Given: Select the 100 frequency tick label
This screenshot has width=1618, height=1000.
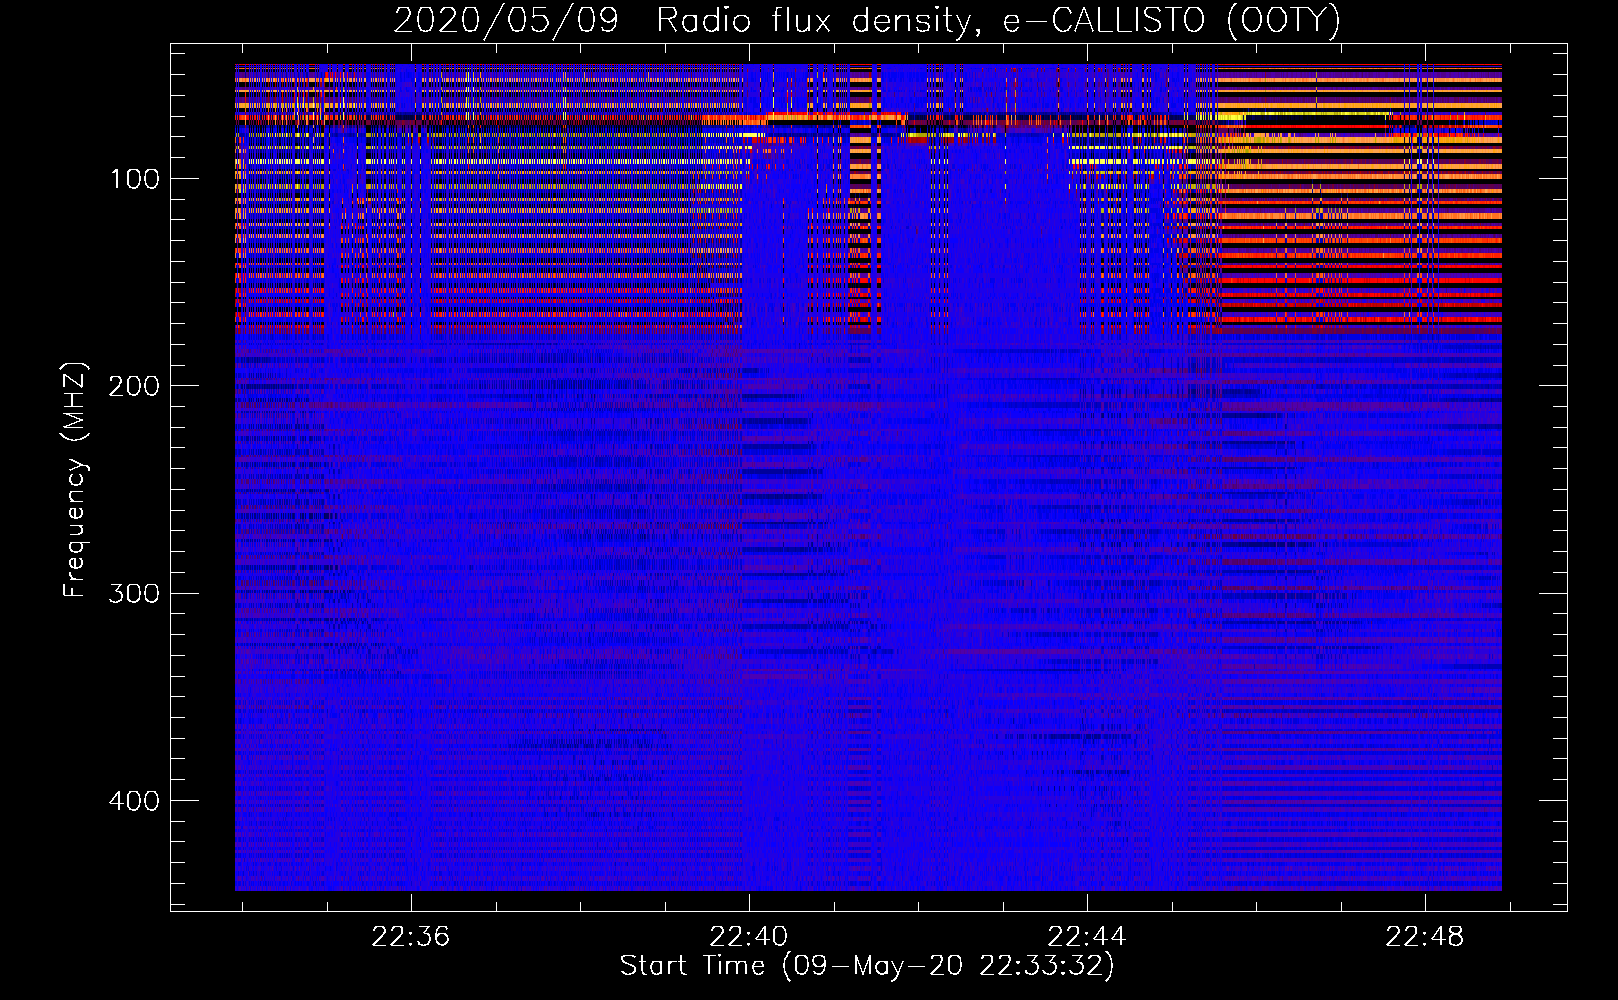Looking at the screenshot, I should tap(134, 179).
